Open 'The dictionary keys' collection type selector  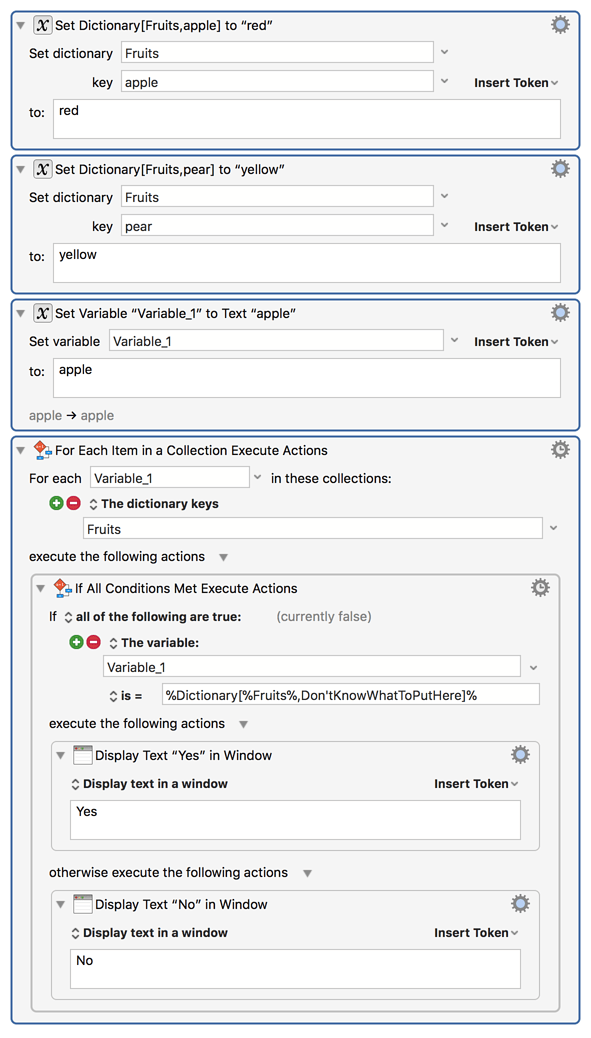(x=154, y=504)
